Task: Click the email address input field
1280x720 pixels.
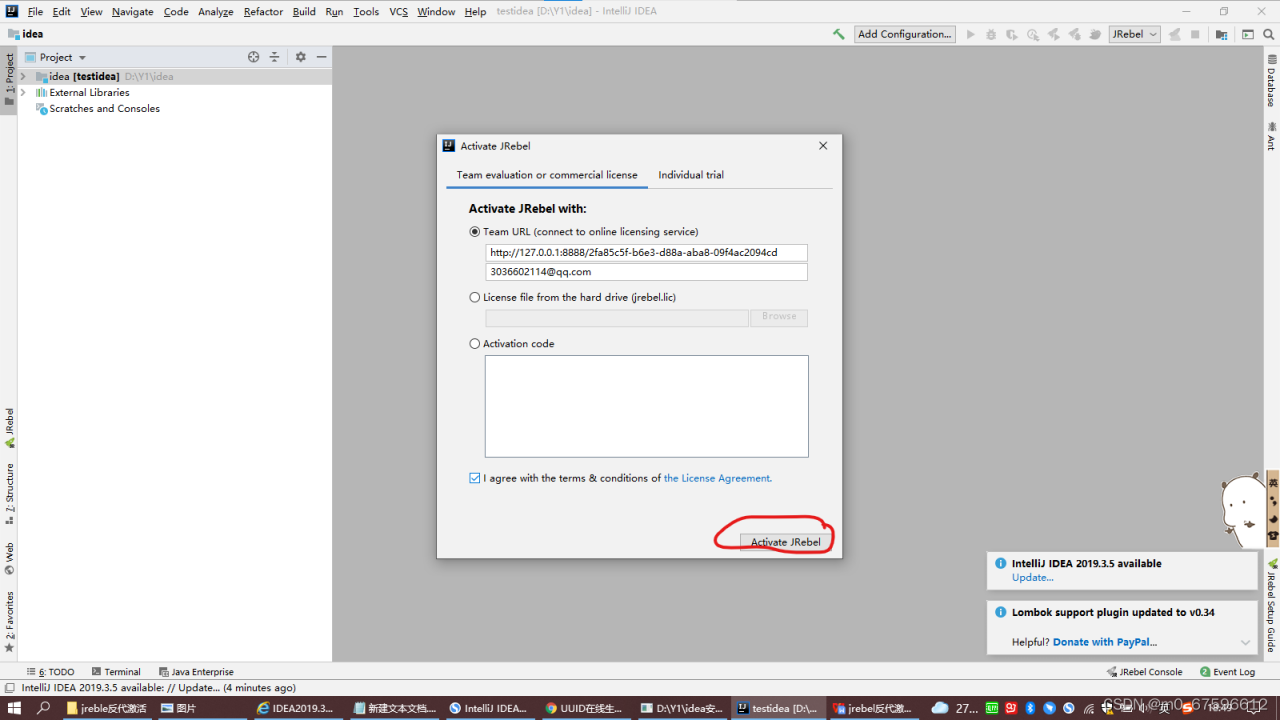Action: tap(646, 272)
